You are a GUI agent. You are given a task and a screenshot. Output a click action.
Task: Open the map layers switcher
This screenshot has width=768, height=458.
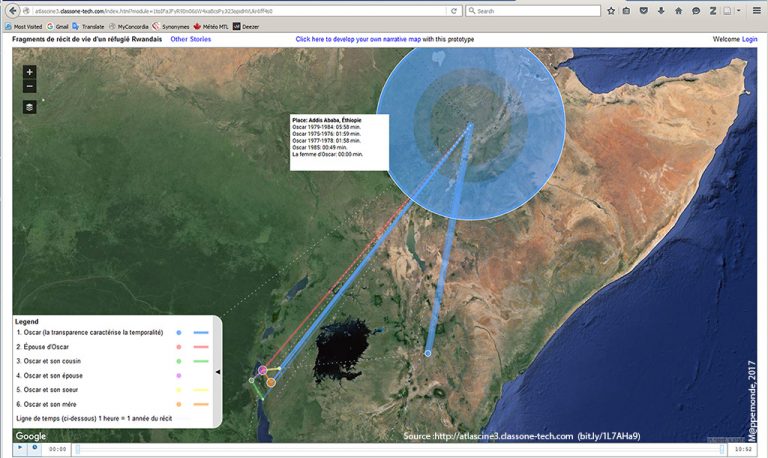[x=29, y=106]
